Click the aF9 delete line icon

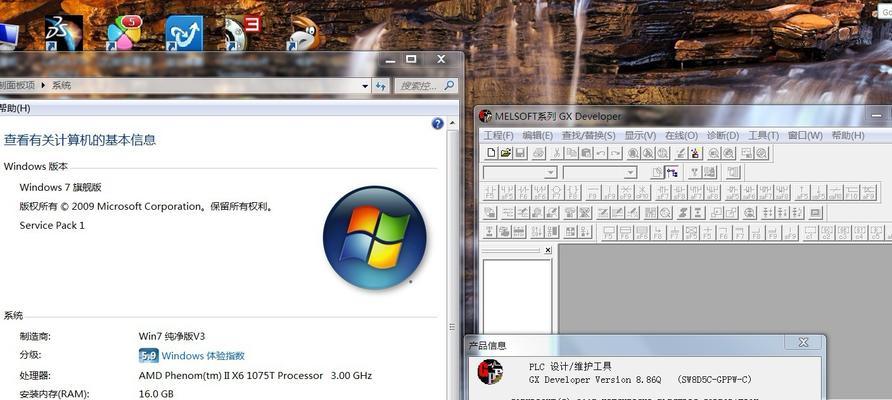pos(868,192)
